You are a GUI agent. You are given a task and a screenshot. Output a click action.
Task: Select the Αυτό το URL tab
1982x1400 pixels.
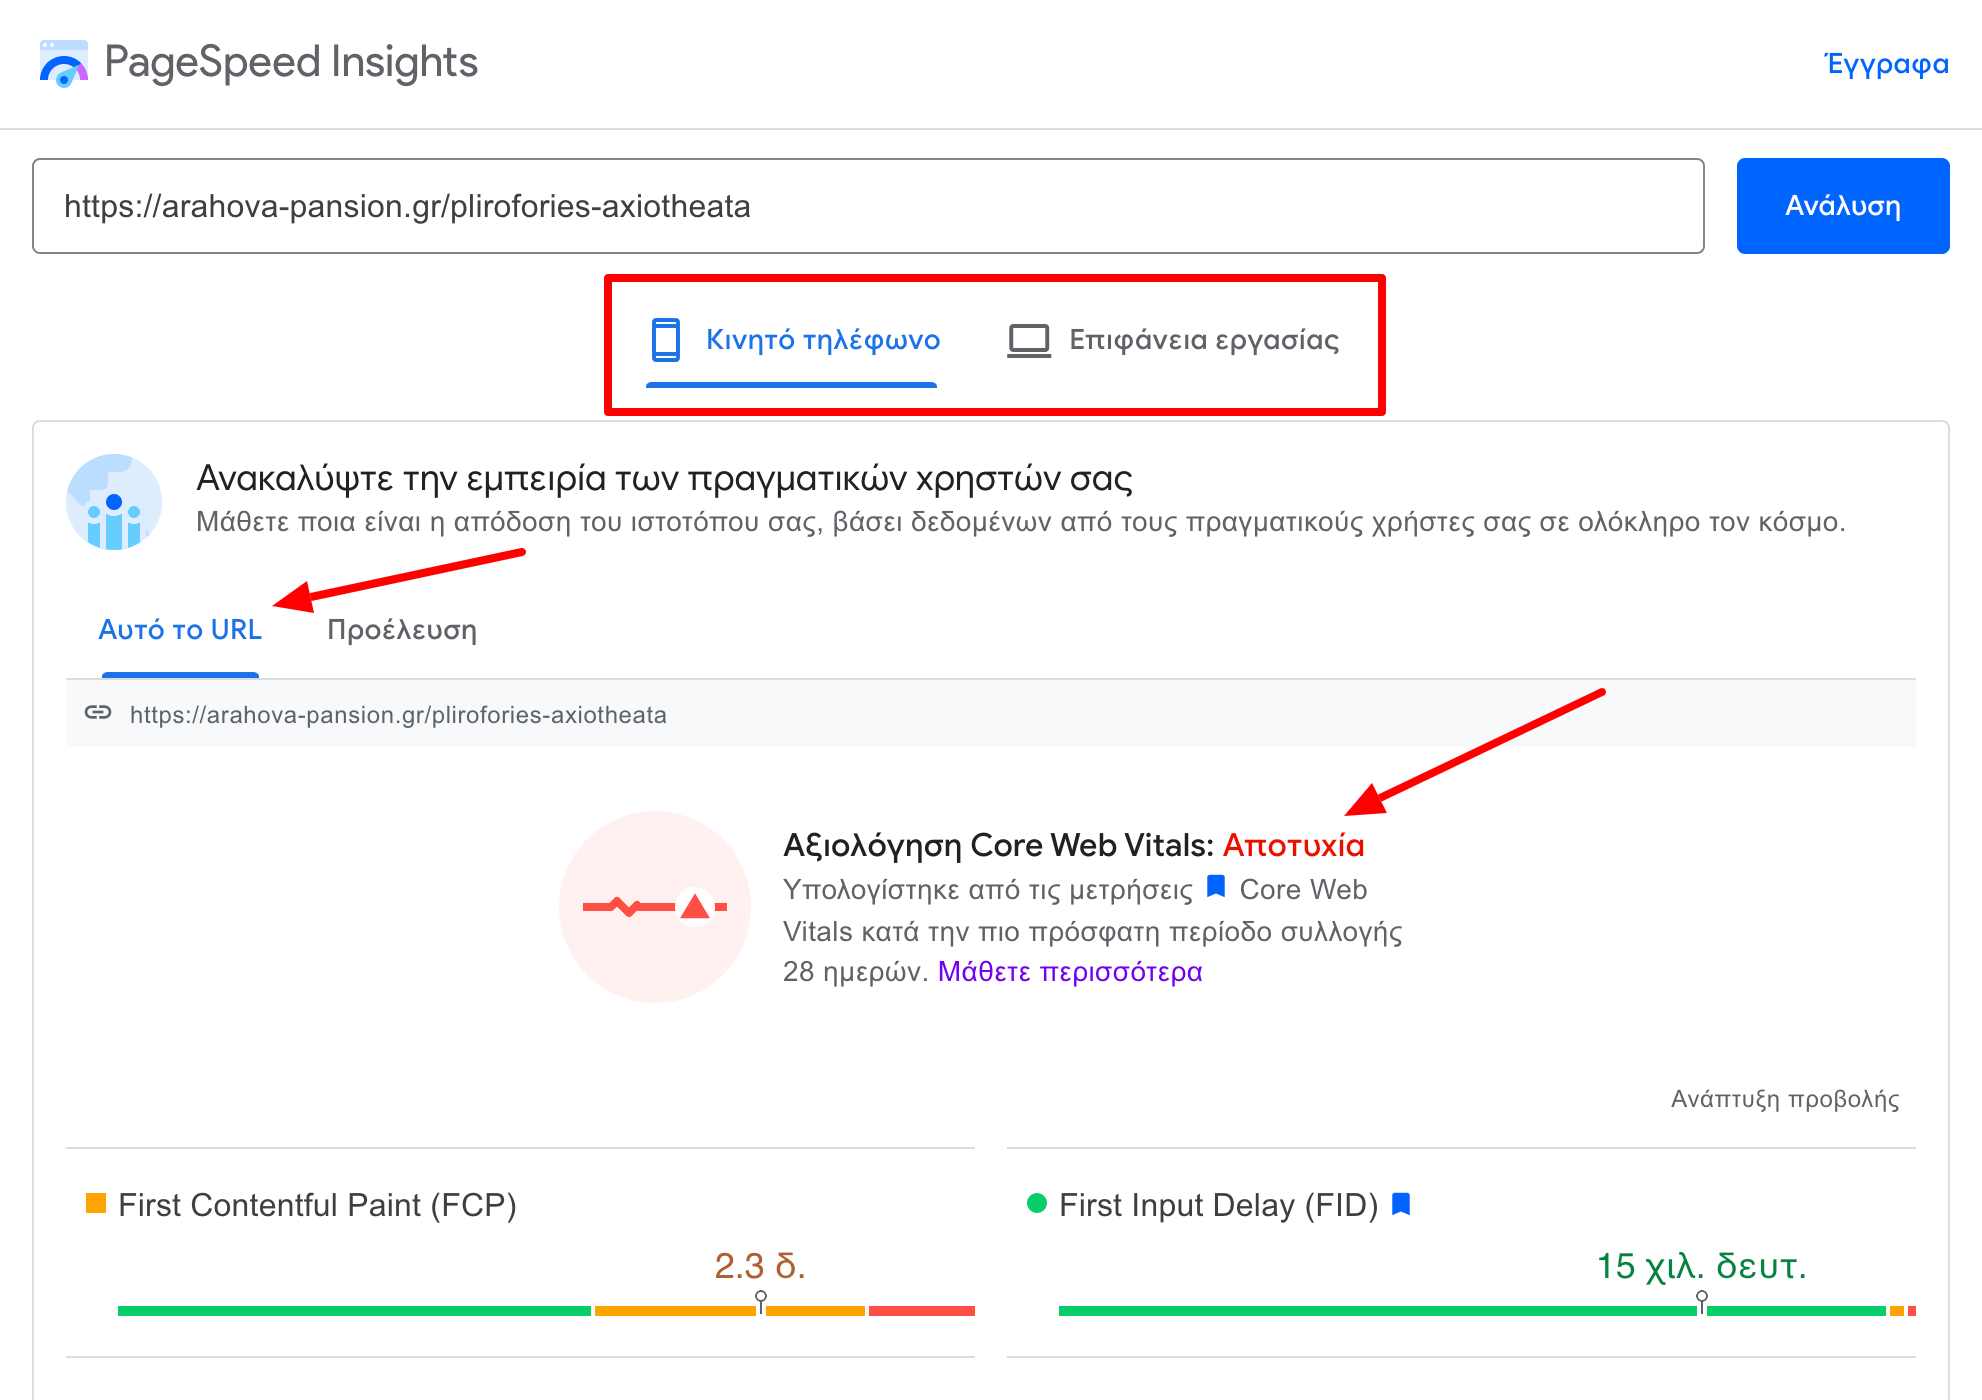point(180,630)
